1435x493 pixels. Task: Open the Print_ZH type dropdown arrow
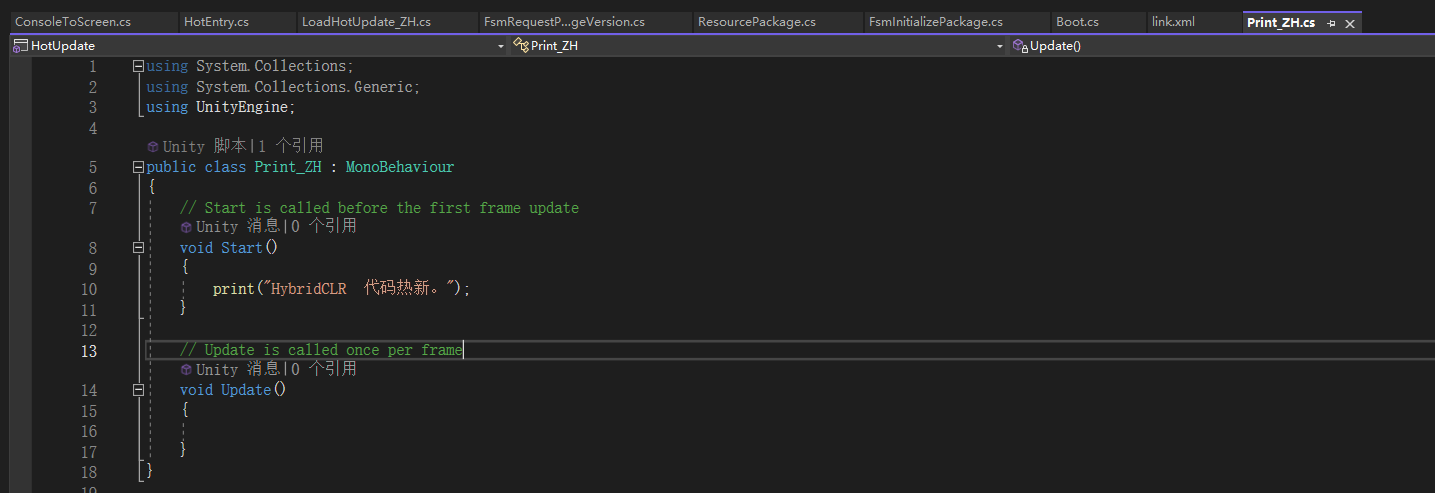point(999,46)
